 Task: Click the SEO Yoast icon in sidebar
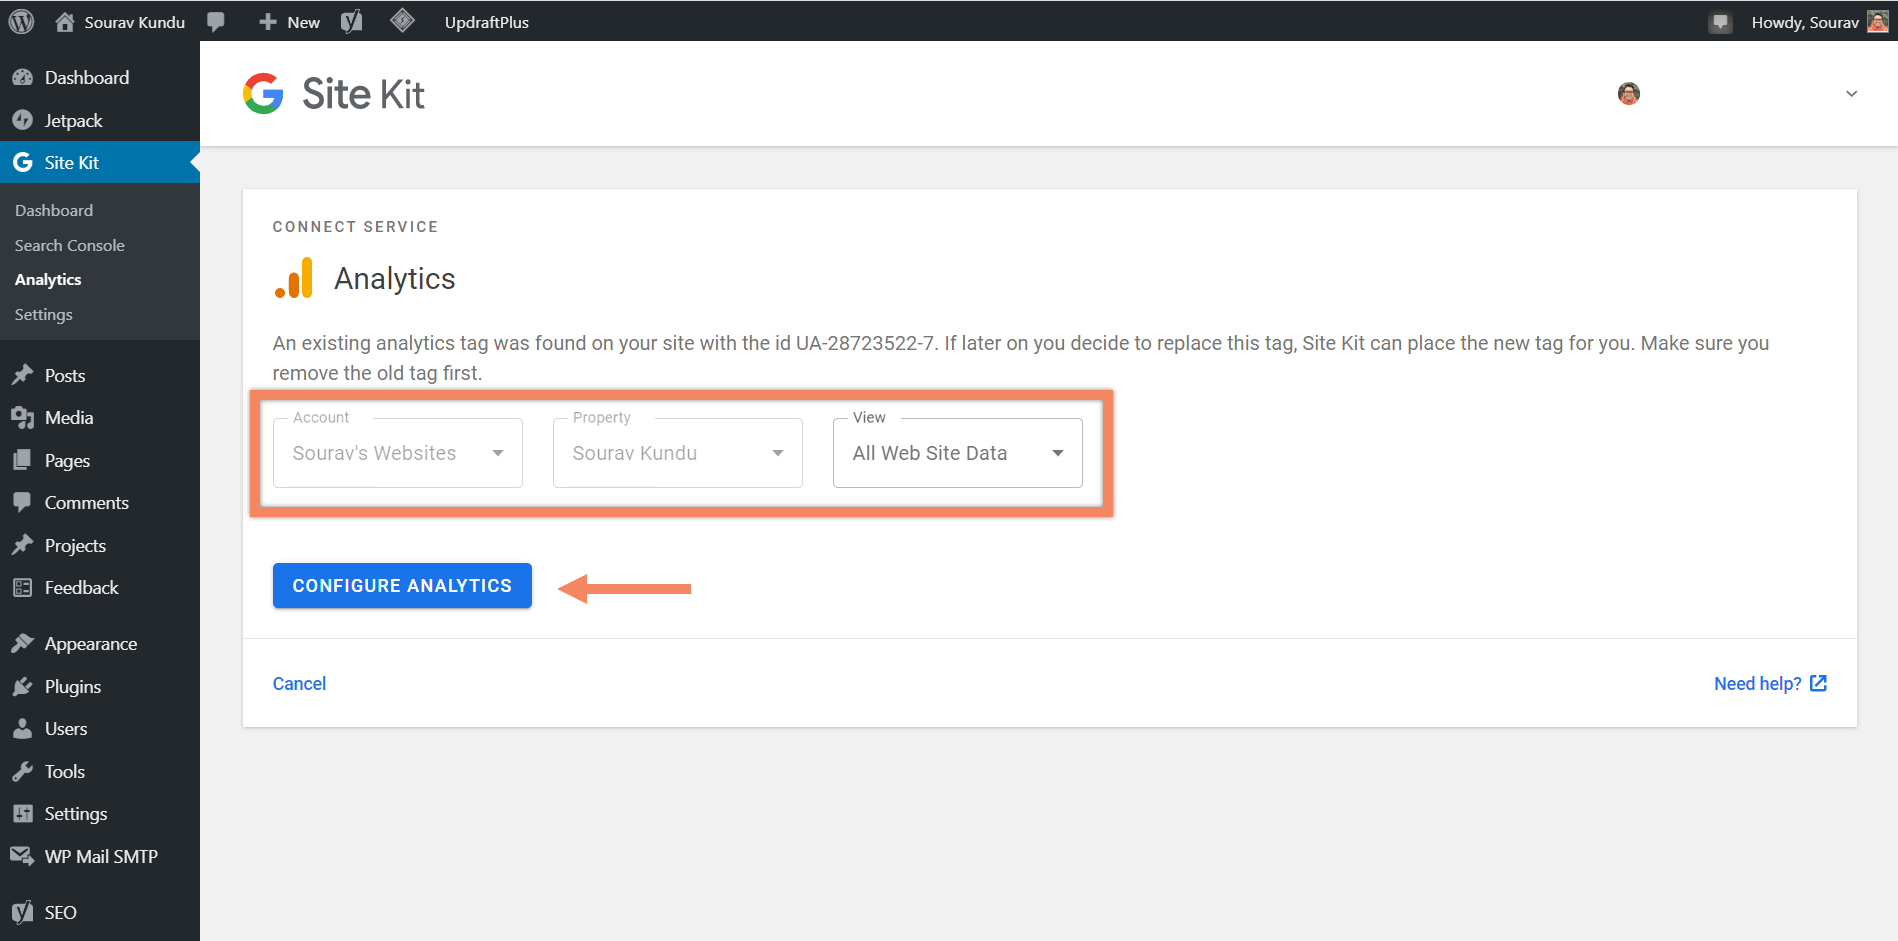[x=22, y=912]
